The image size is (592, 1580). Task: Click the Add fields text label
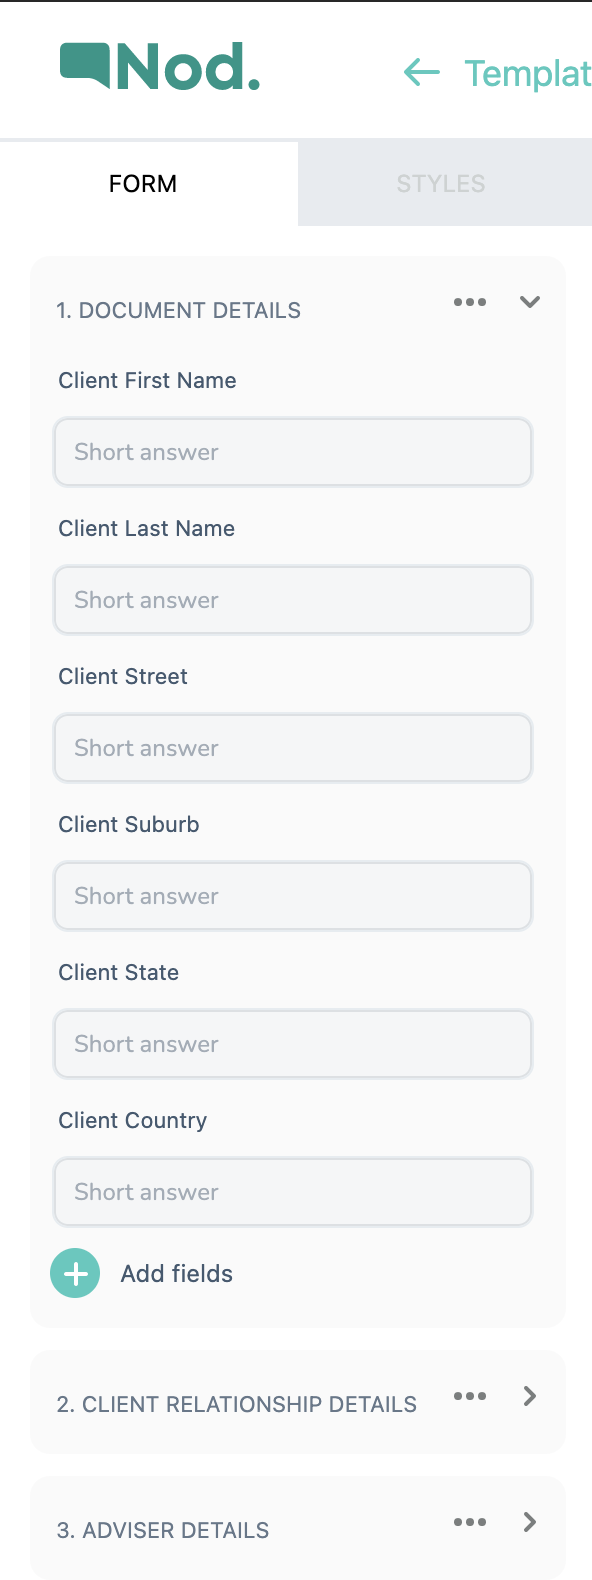tap(177, 1274)
